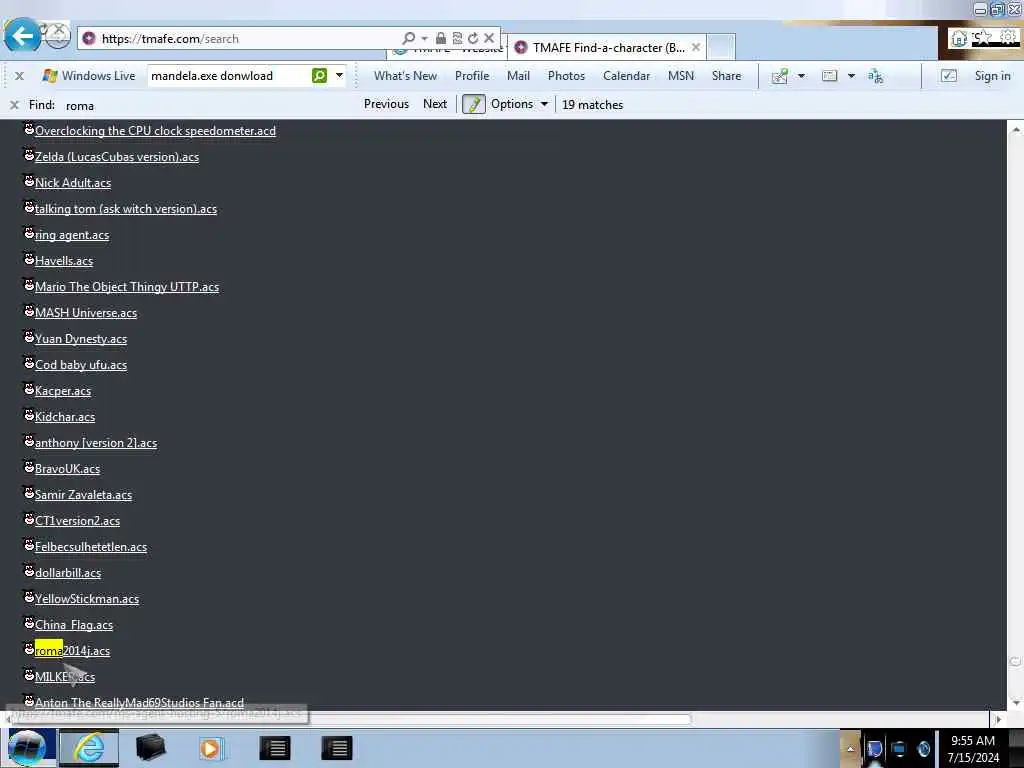Open ring agent.acs link
The height and width of the screenshot is (768, 1024).
click(72, 235)
